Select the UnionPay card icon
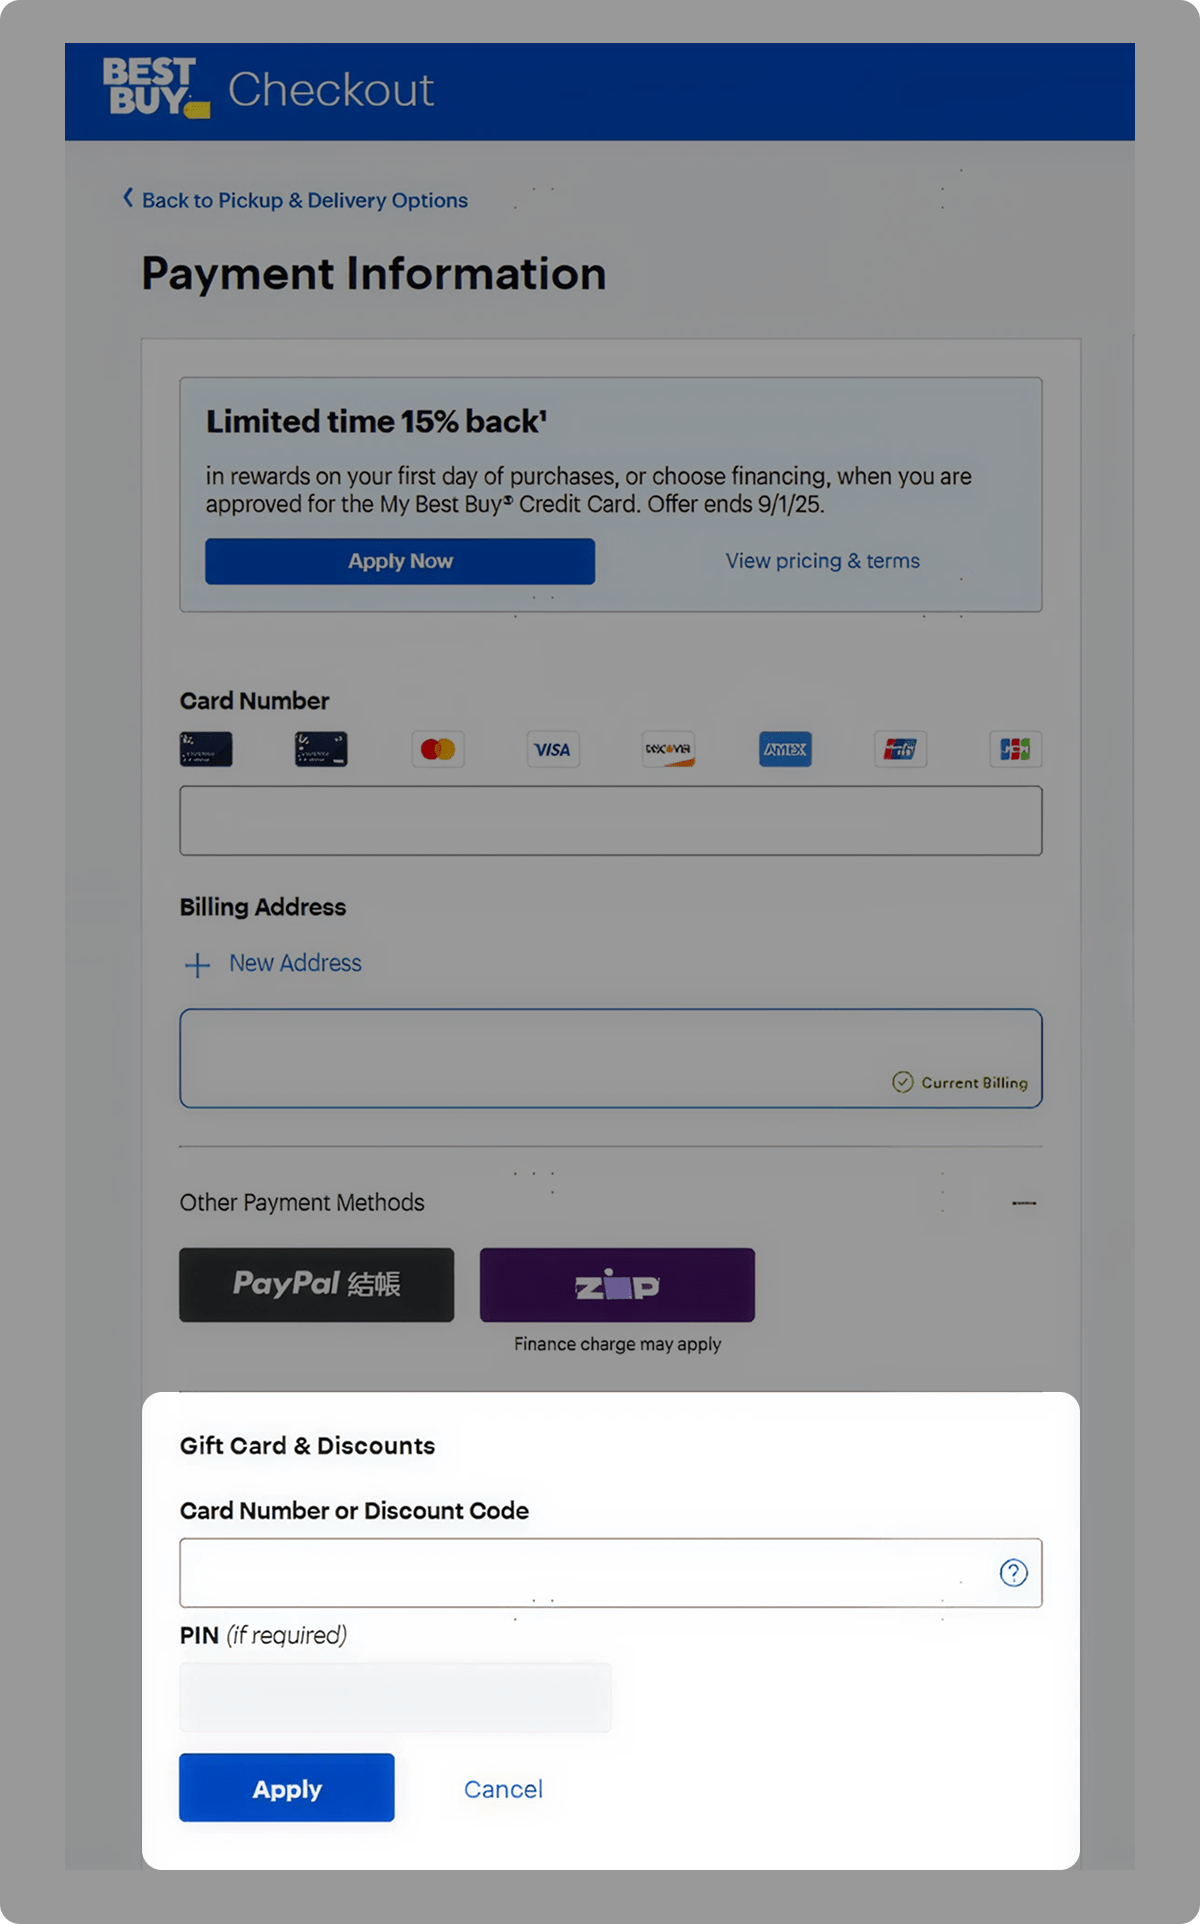 (901, 749)
